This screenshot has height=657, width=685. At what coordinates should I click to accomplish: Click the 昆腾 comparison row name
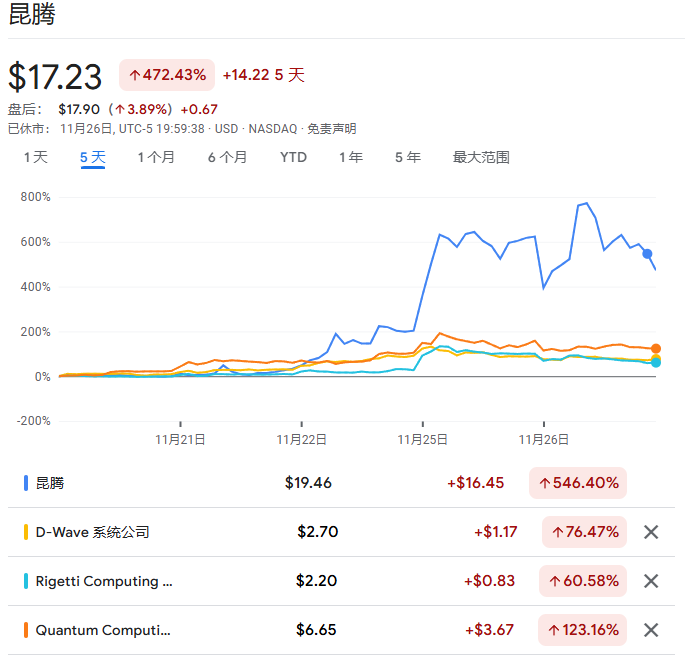point(50,483)
